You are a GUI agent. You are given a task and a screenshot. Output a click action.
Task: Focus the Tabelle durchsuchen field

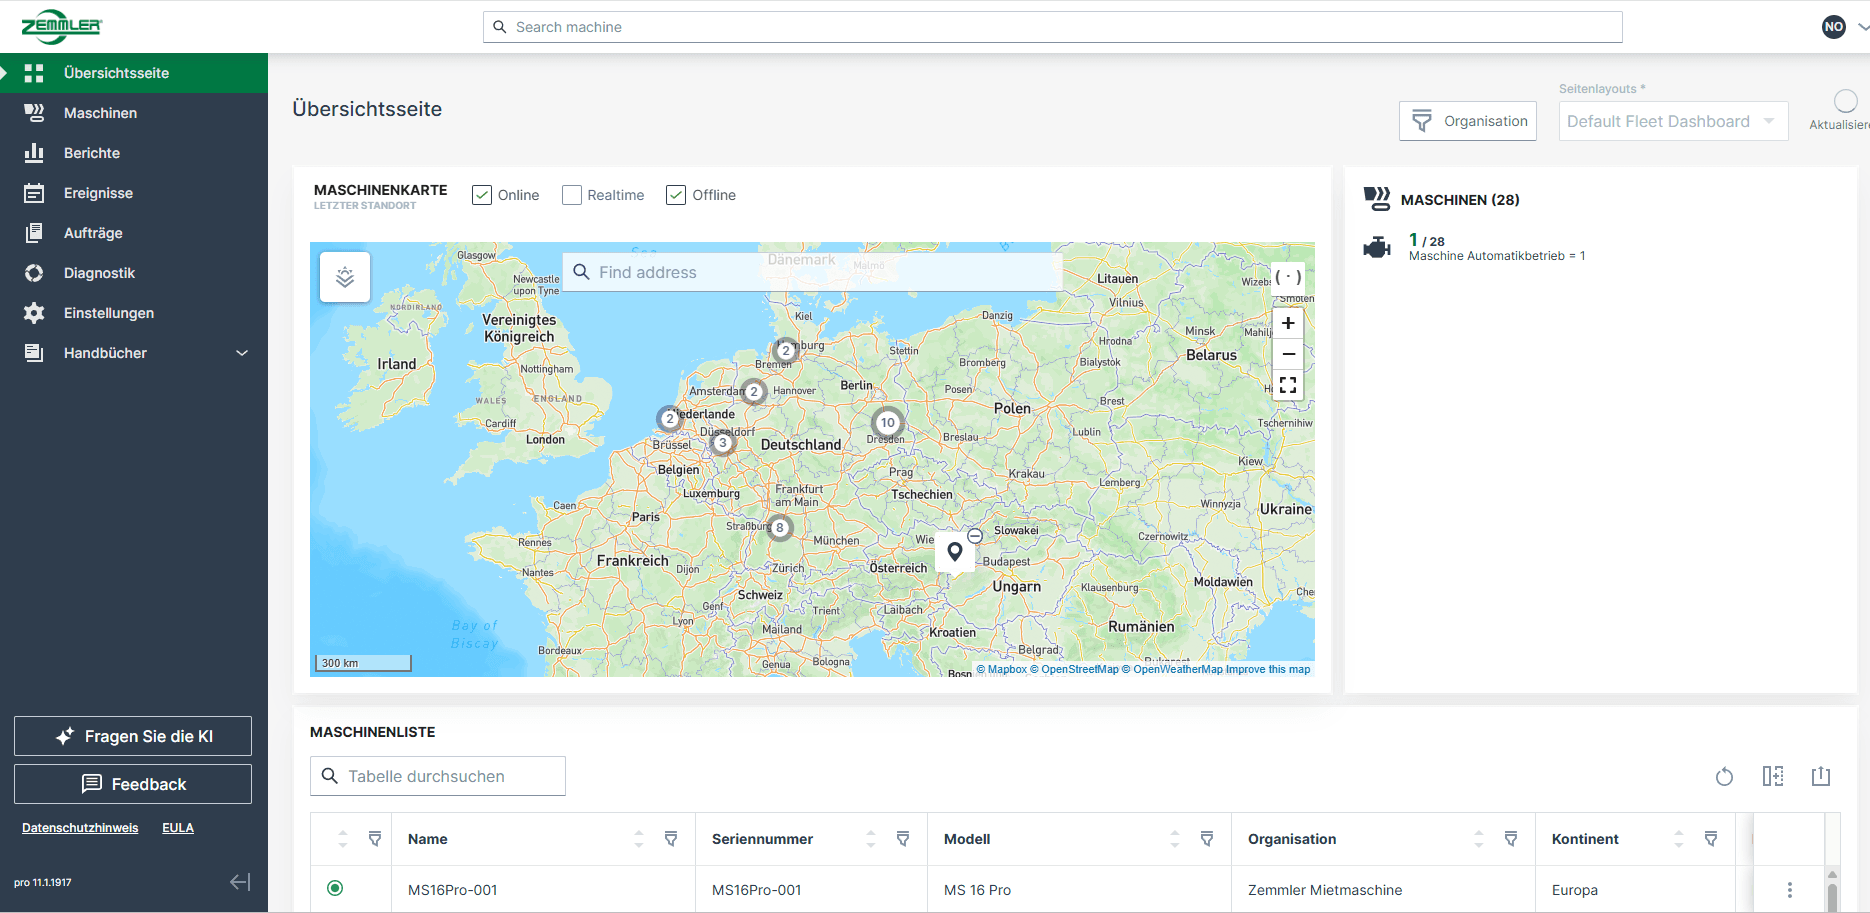coord(438,776)
